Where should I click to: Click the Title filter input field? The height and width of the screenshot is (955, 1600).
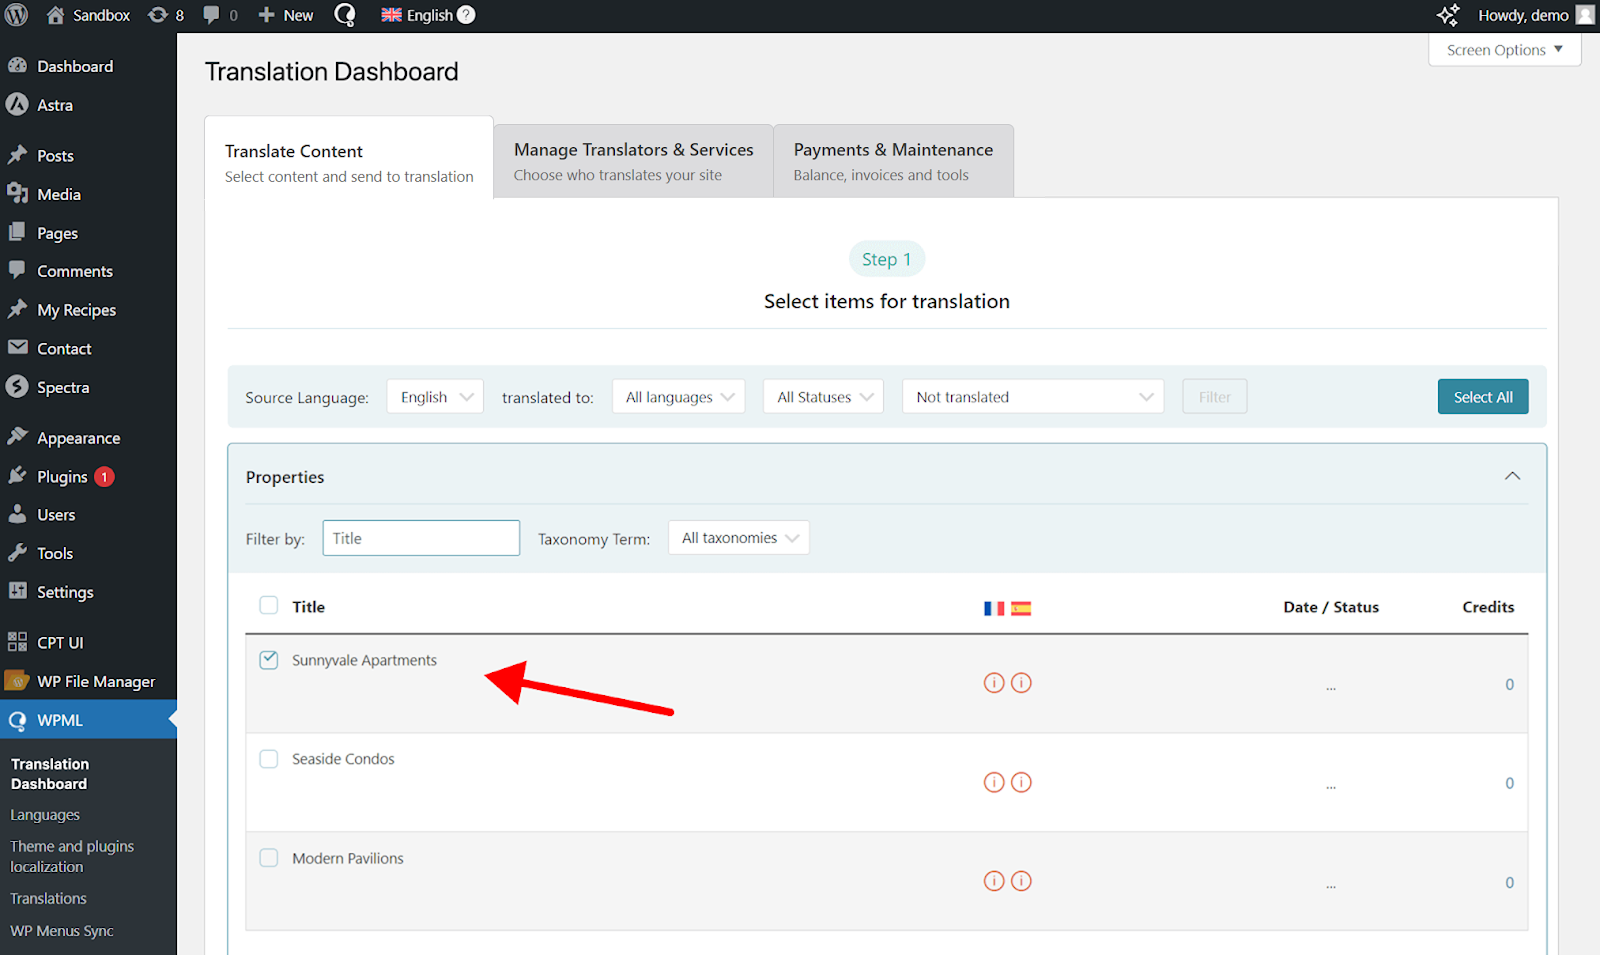(421, 538)
